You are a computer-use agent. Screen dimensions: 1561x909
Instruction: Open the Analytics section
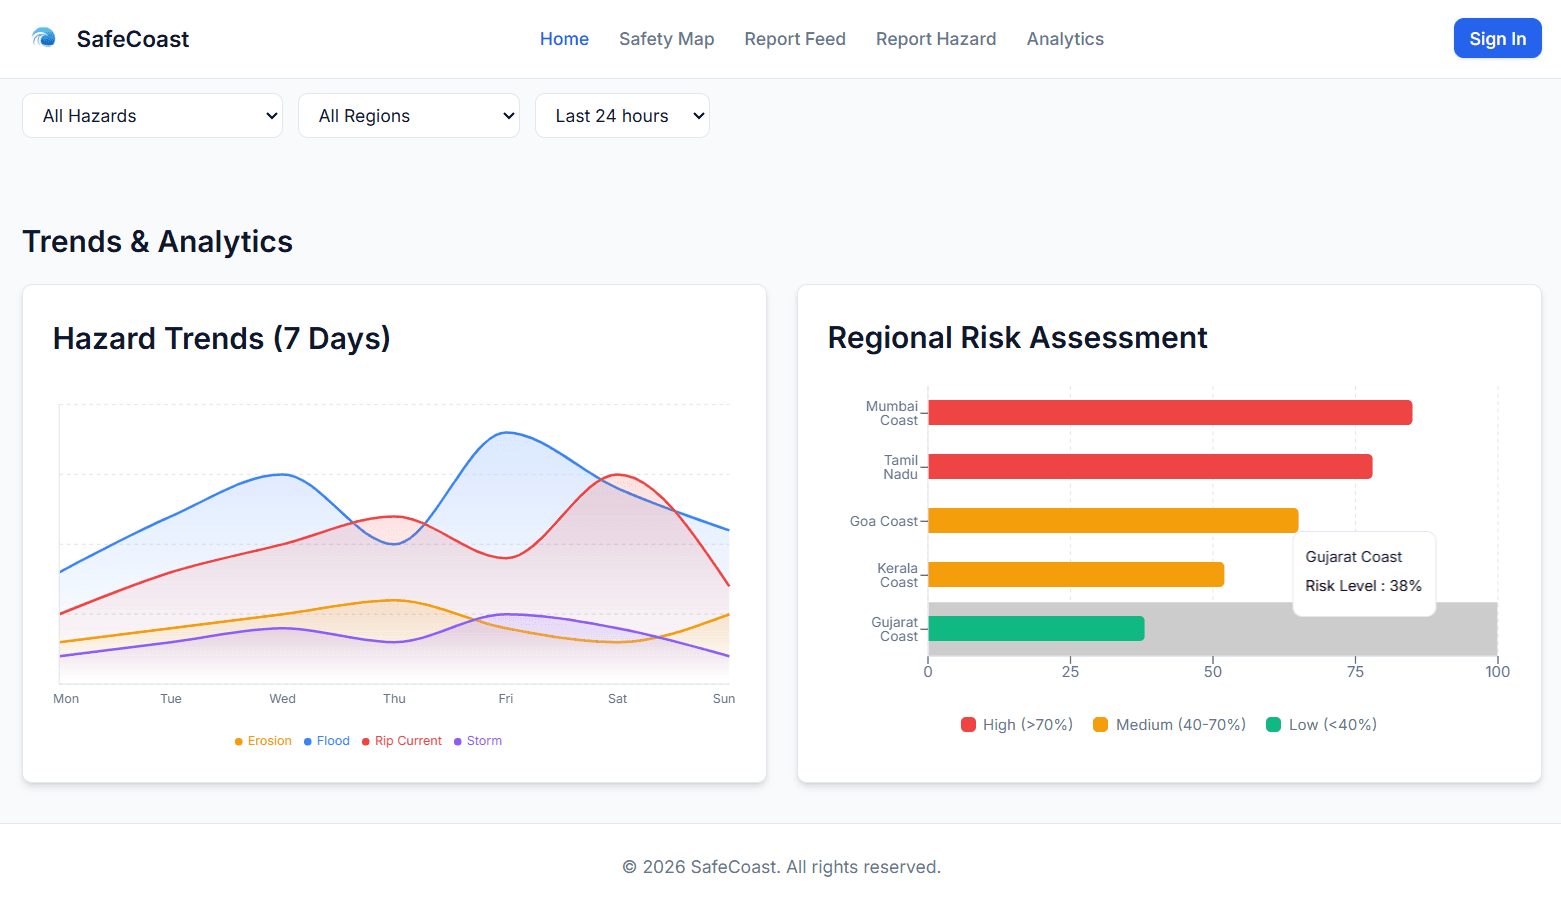point(1065,38)
